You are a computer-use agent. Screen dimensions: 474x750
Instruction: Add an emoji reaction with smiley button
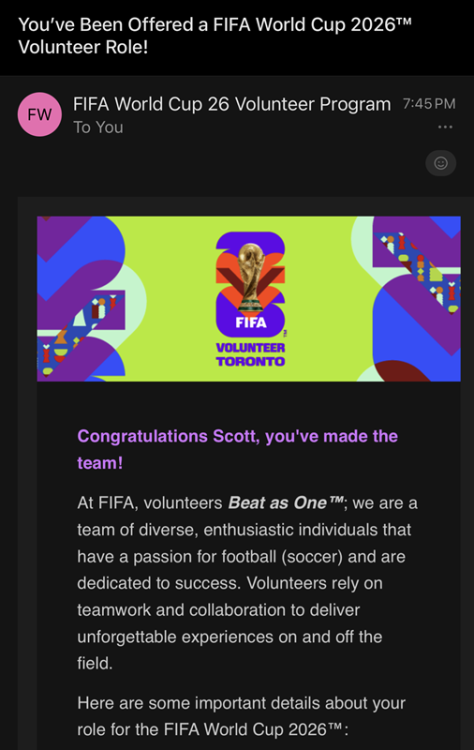tap(441, 163)
